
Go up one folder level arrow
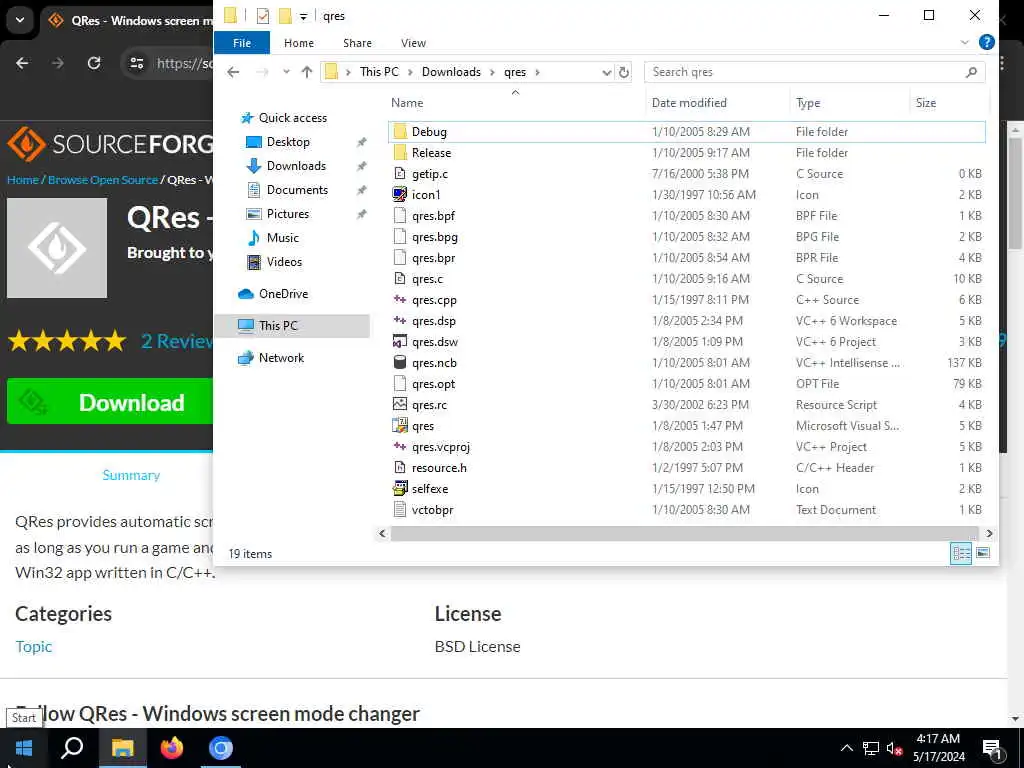coord(307,72)
